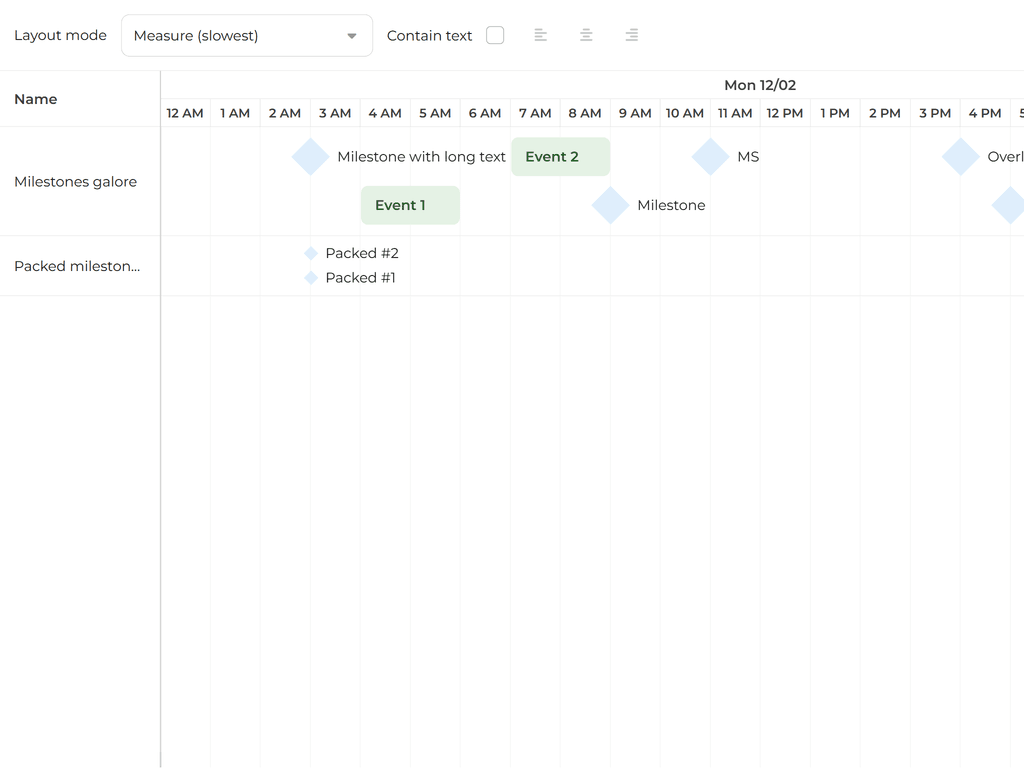Toggle the Contain text checkbox
The width and height of the screenshot is (1024, 768).
click(x=495, y=35)
